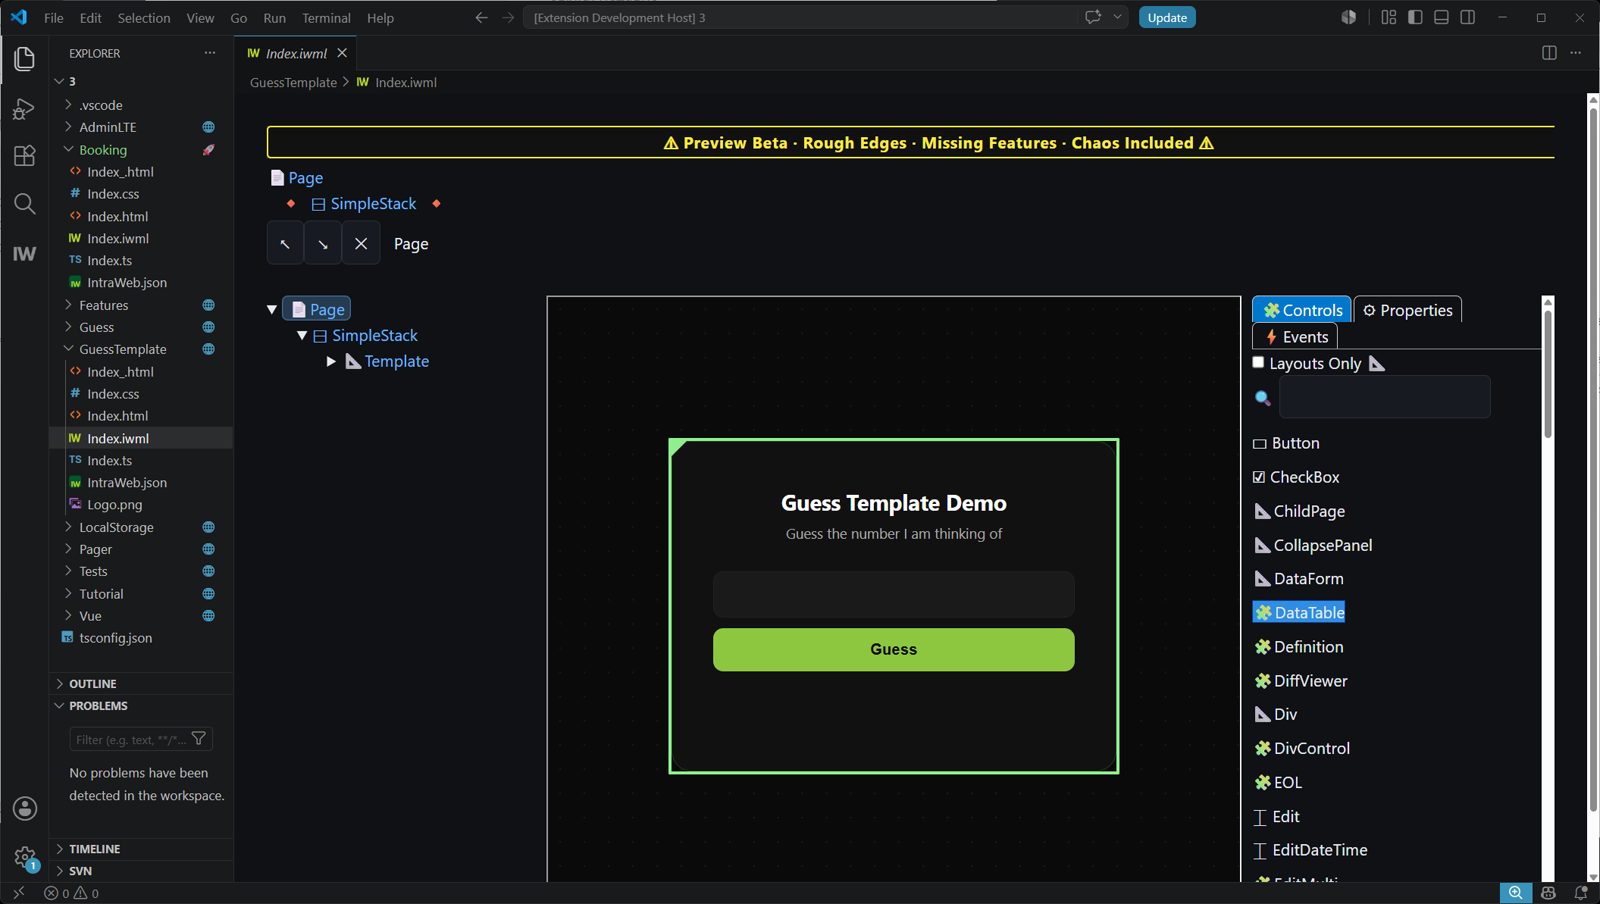The image size is (1600, 904).
Task: Open the Selection menu
Action: (144, 18)
